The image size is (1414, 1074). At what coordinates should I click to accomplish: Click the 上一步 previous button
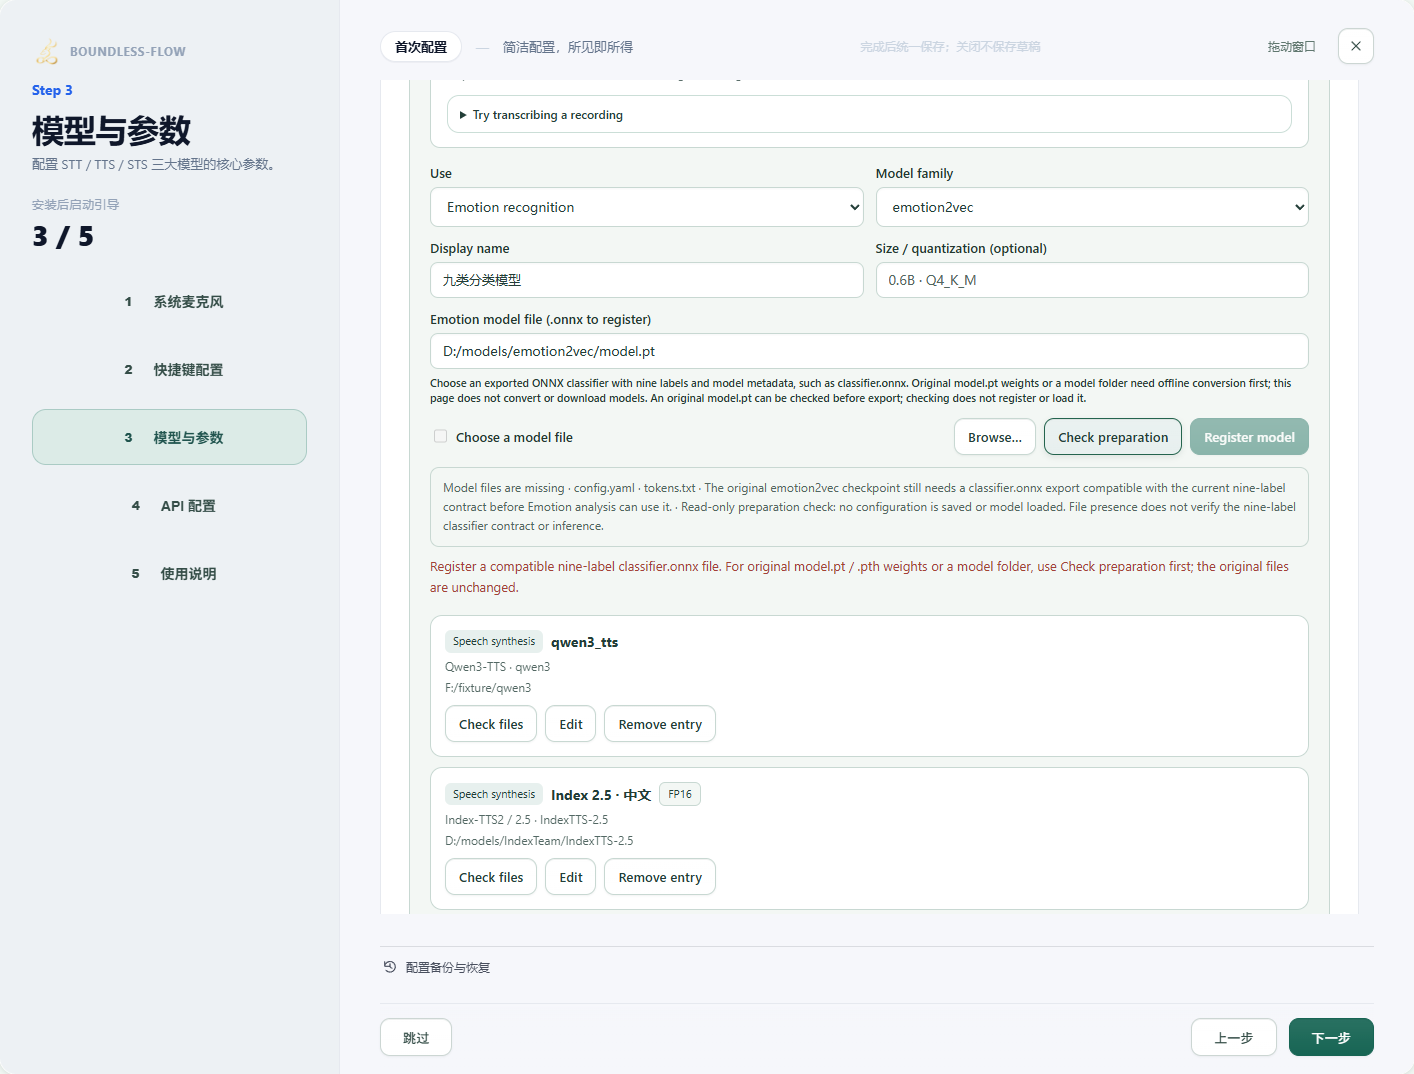point(1234,1037)
